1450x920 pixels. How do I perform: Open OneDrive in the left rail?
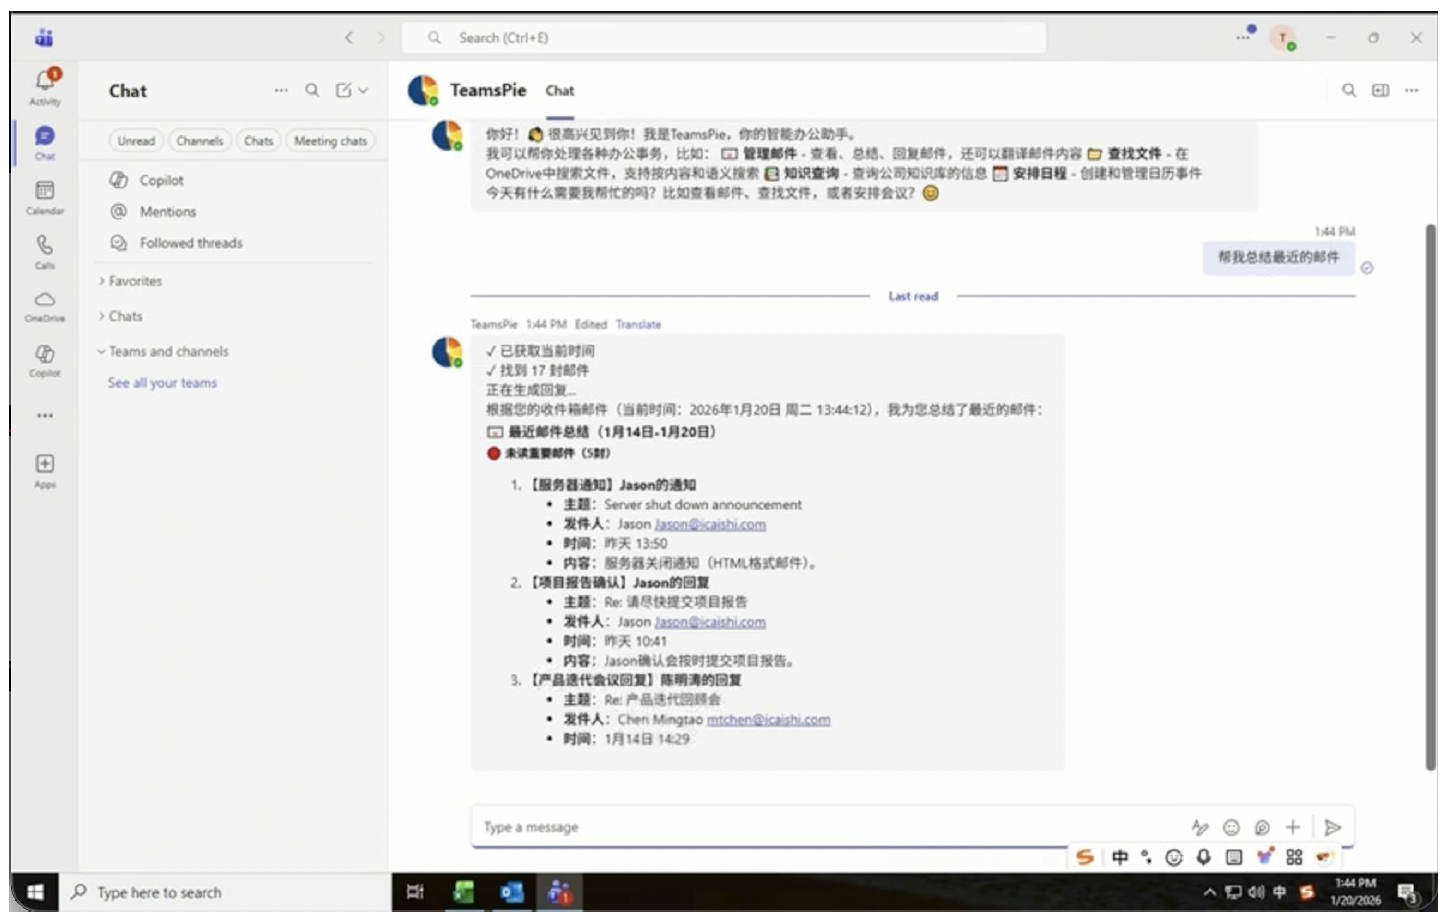pyautogui.click(x=45, y=304)
